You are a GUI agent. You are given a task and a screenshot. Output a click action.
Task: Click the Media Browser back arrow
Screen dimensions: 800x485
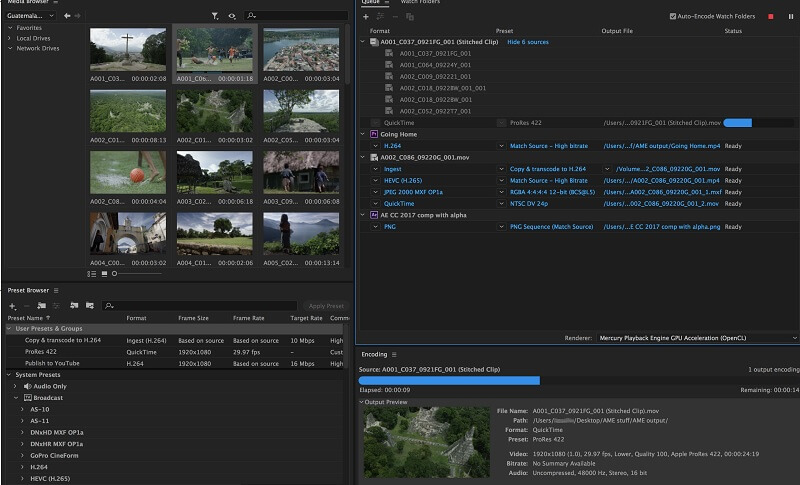(67, 16)
